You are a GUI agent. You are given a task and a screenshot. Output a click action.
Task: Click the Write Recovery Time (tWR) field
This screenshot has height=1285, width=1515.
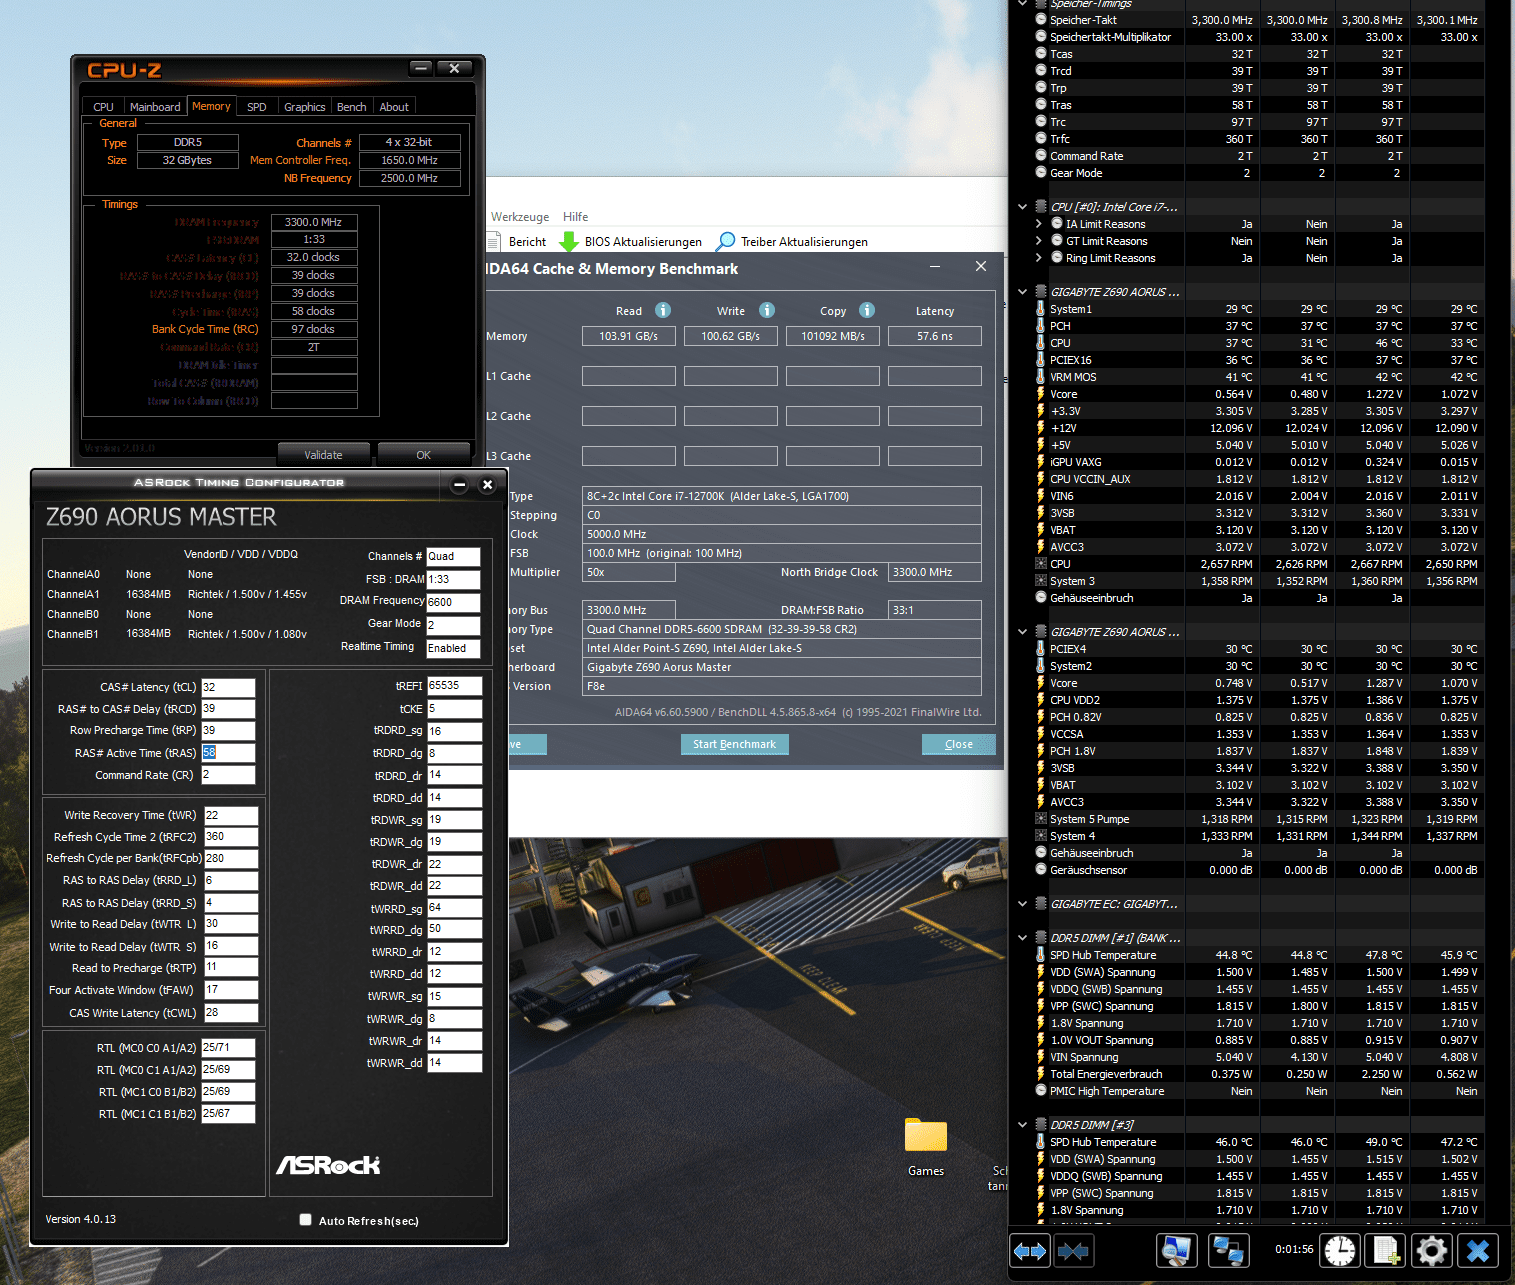231,815
